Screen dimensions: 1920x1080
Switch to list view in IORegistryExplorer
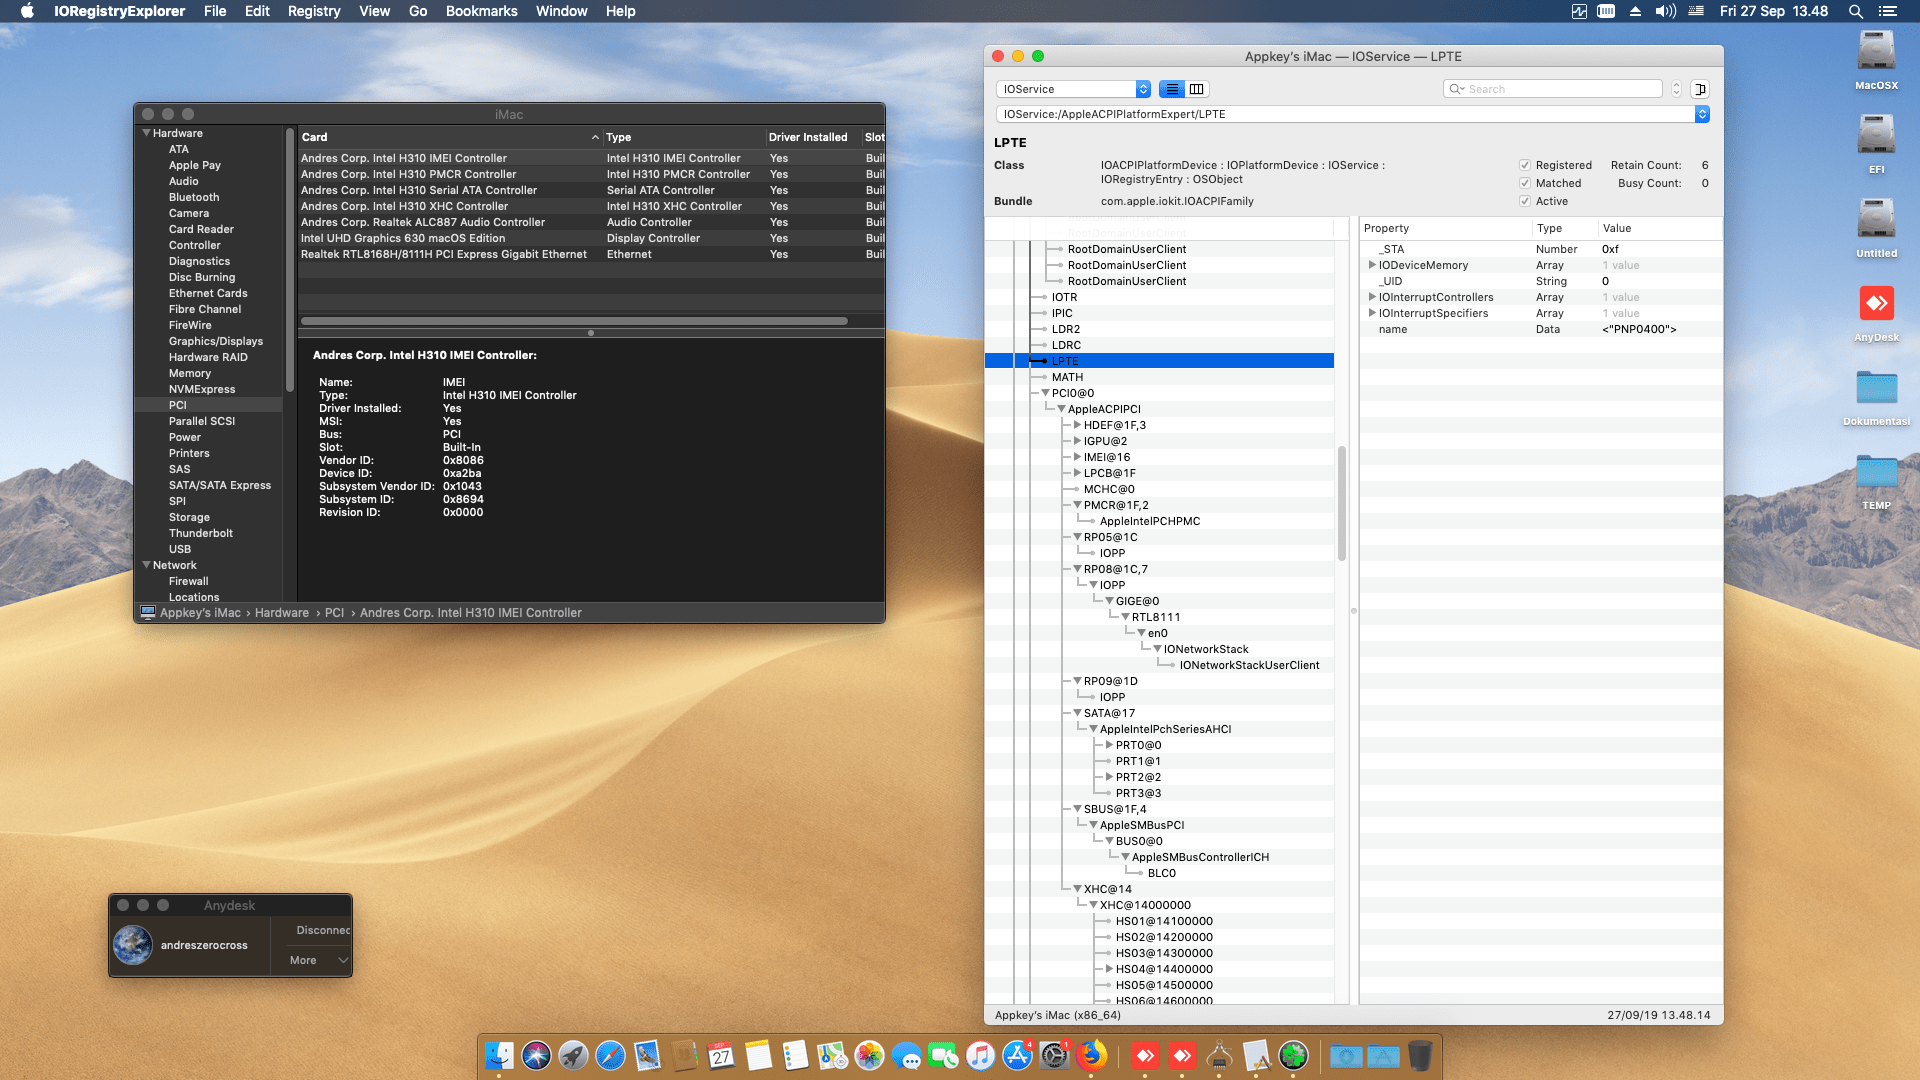tap(1172, 89)
